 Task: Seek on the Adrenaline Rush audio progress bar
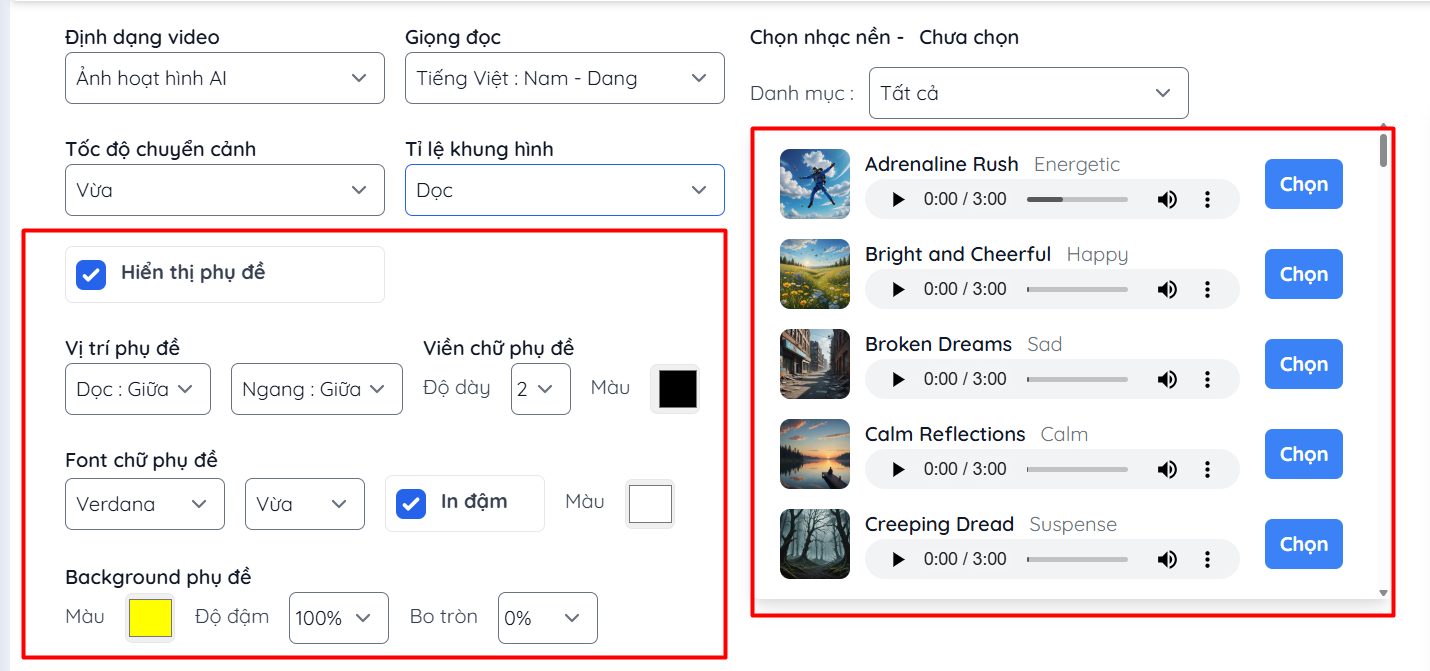[1077, 199]
